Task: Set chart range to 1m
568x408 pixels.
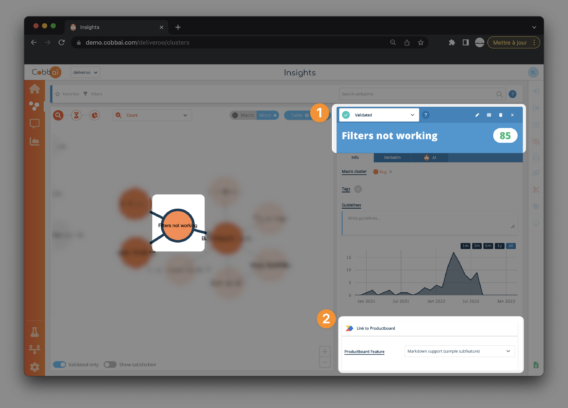Action: 465,246
